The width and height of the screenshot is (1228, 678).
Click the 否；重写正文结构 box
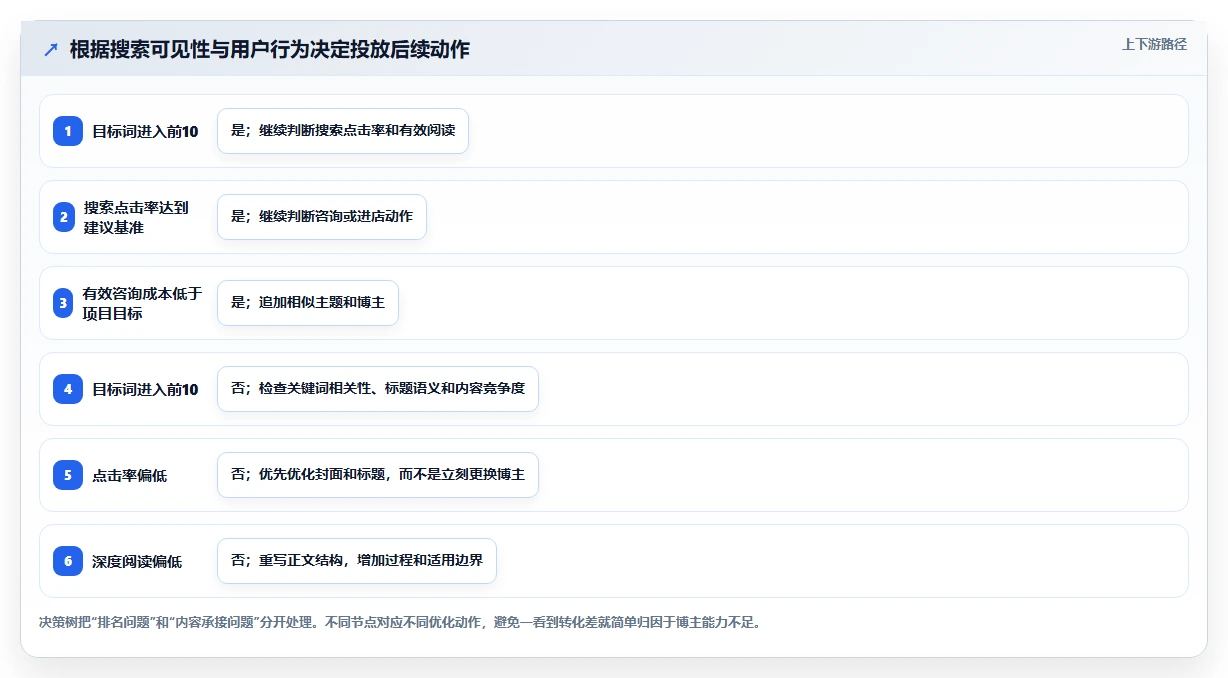(357, 561)
